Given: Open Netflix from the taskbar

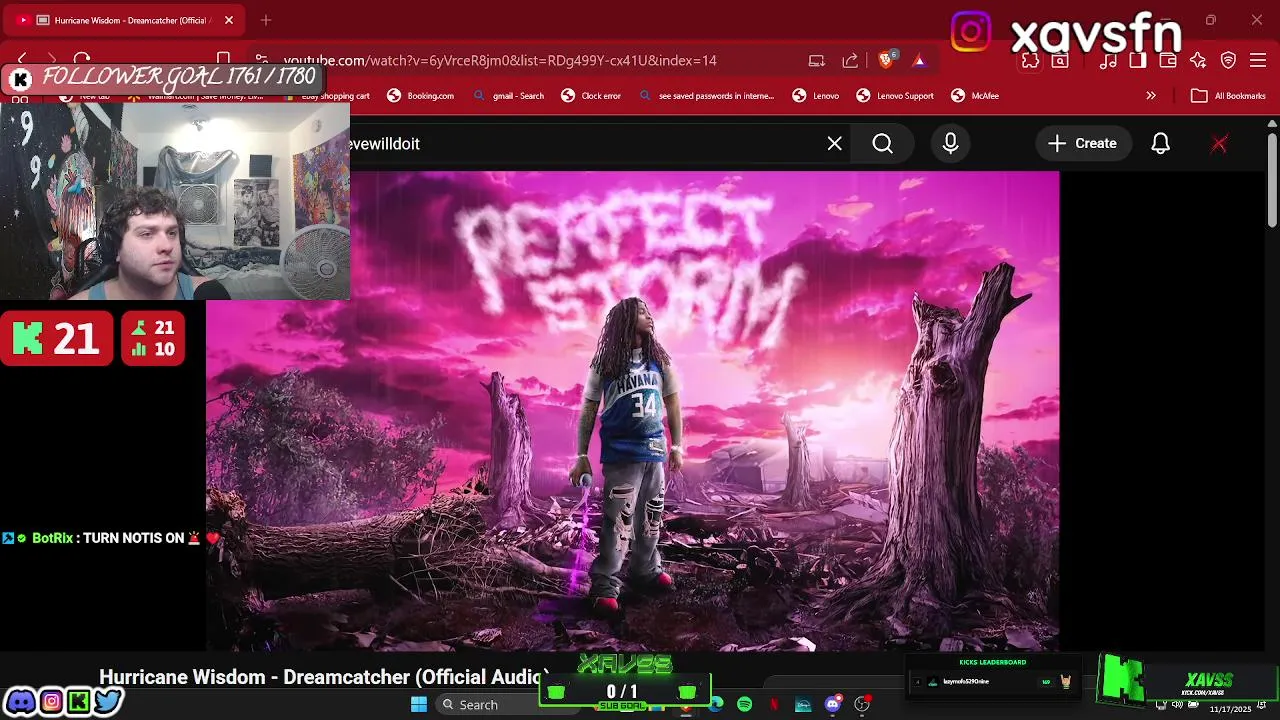Looking at the screenshot, I should 774,705.
